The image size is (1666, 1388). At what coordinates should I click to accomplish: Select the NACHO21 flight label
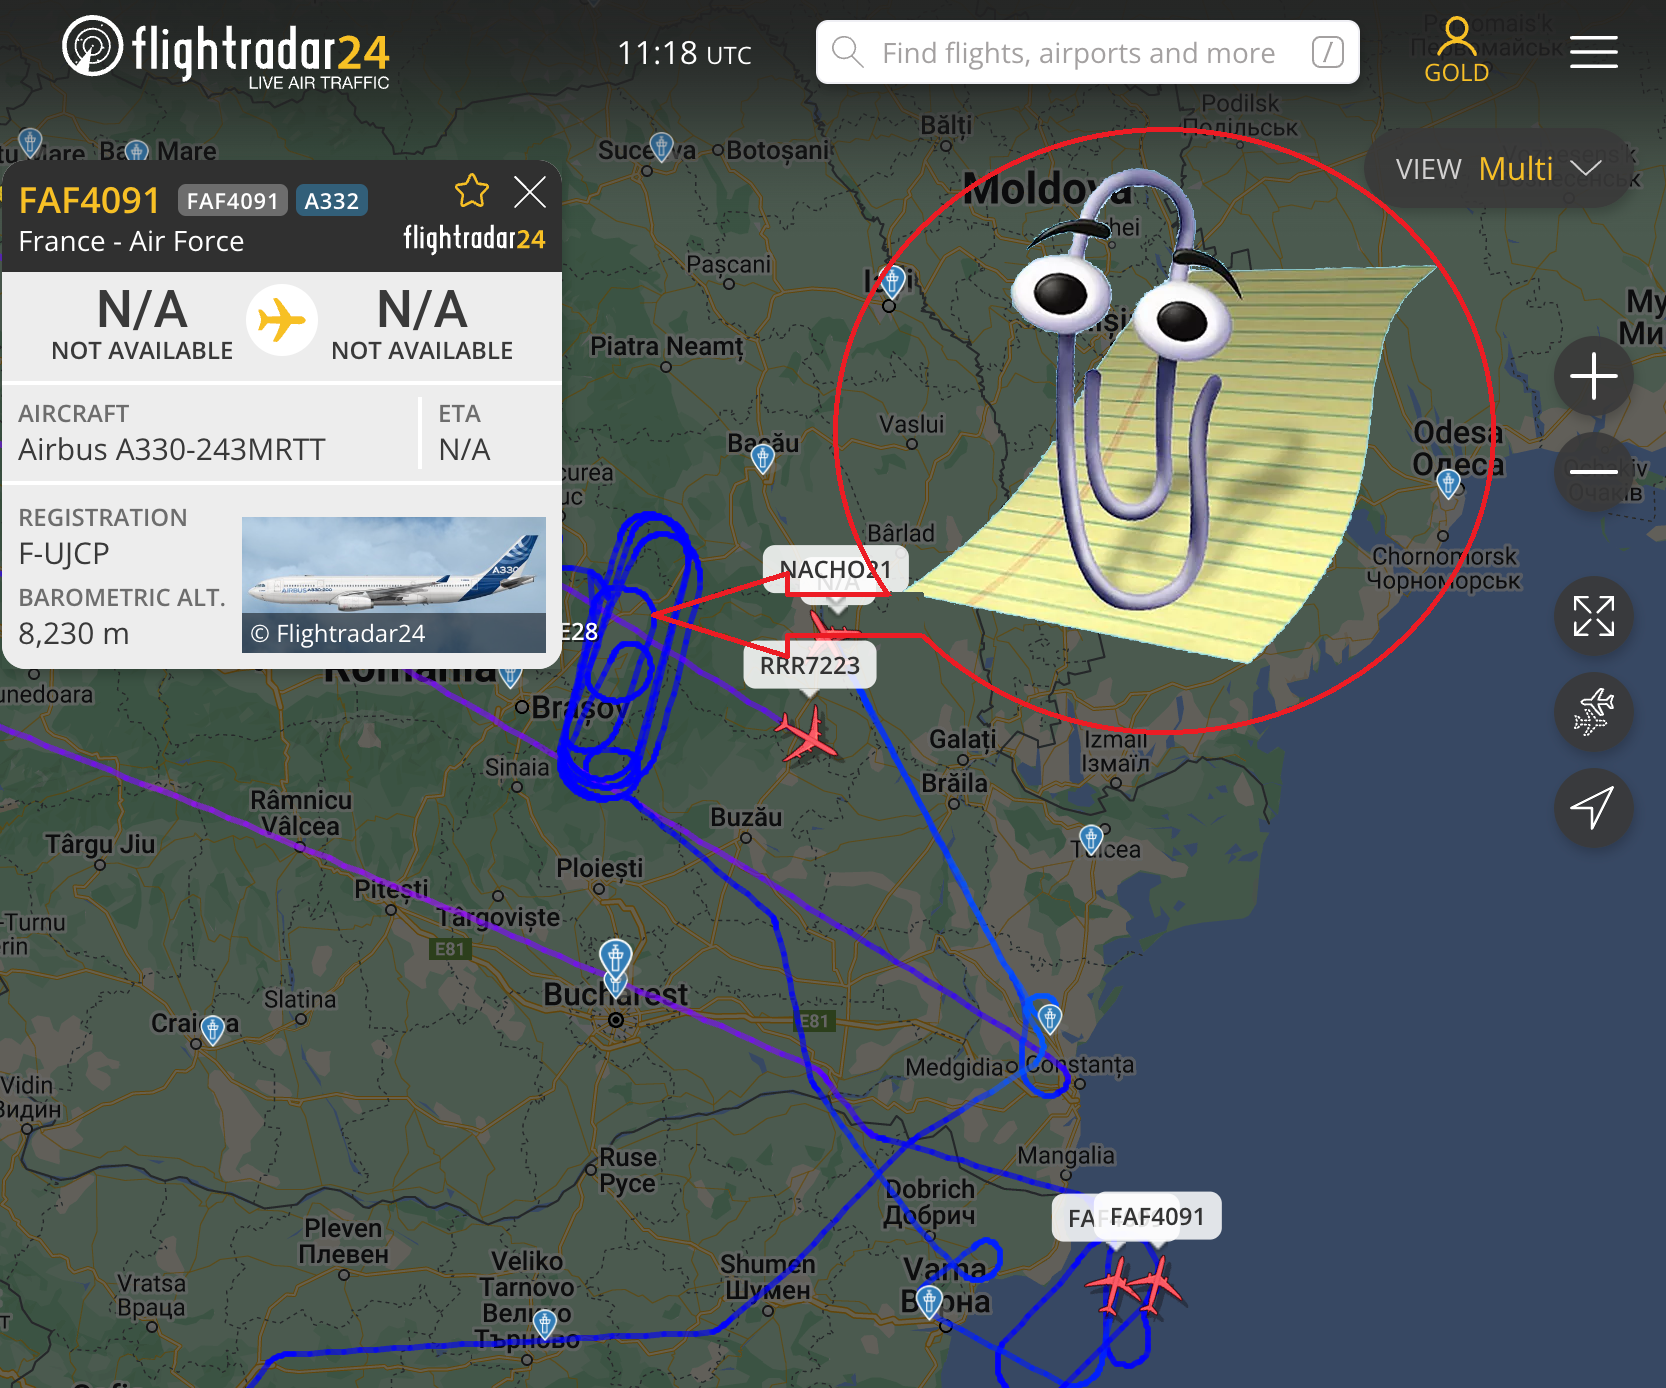click(835, 569)
